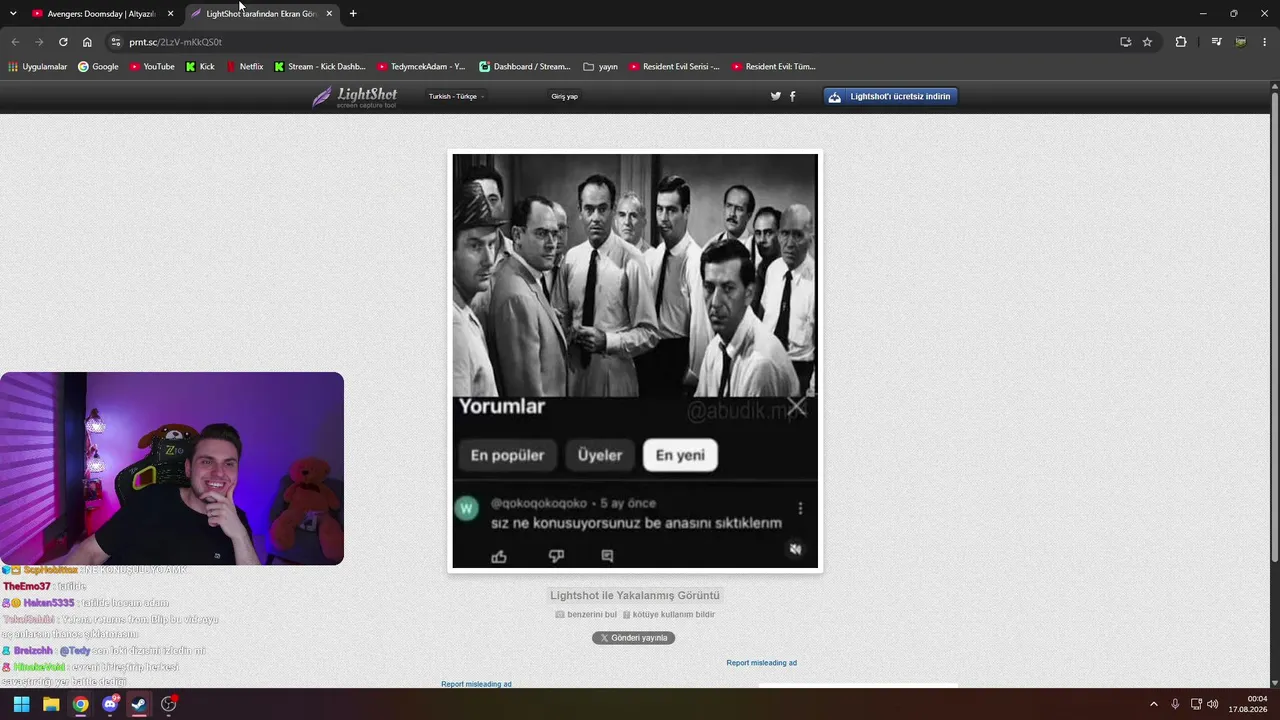1280x720 pixels.
Task: Go to the browser home page
Action: [x=87, y=42]
